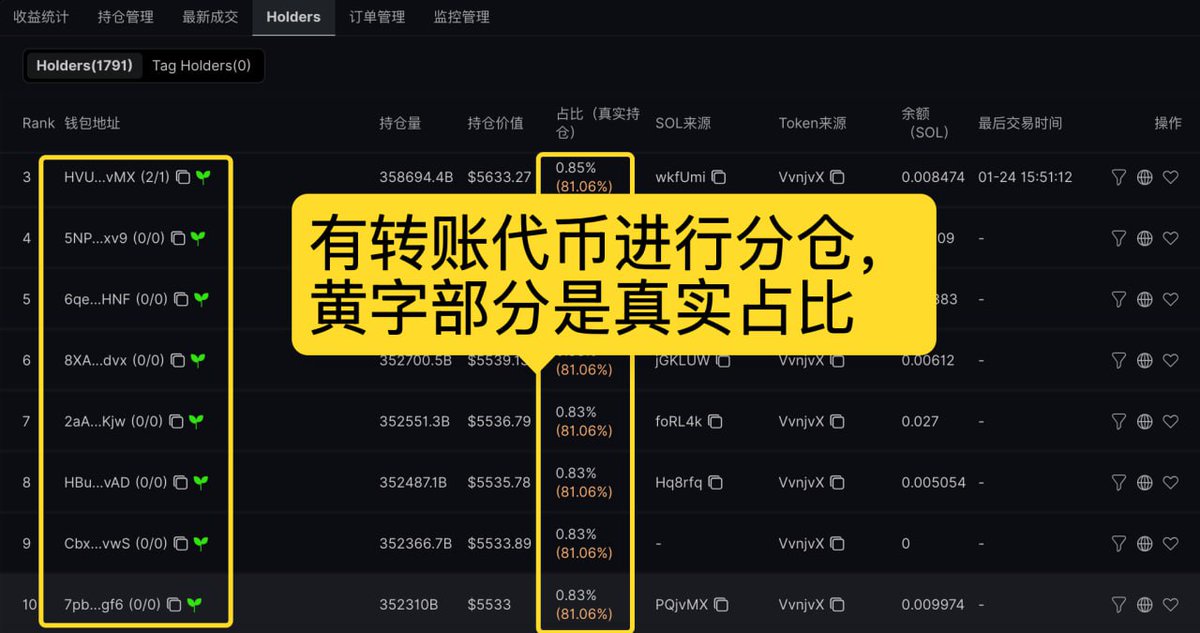This screenshot has height=633, width=1200.
Task: Click SOL source wkfUmi
Action: click(x=681, y=177)
